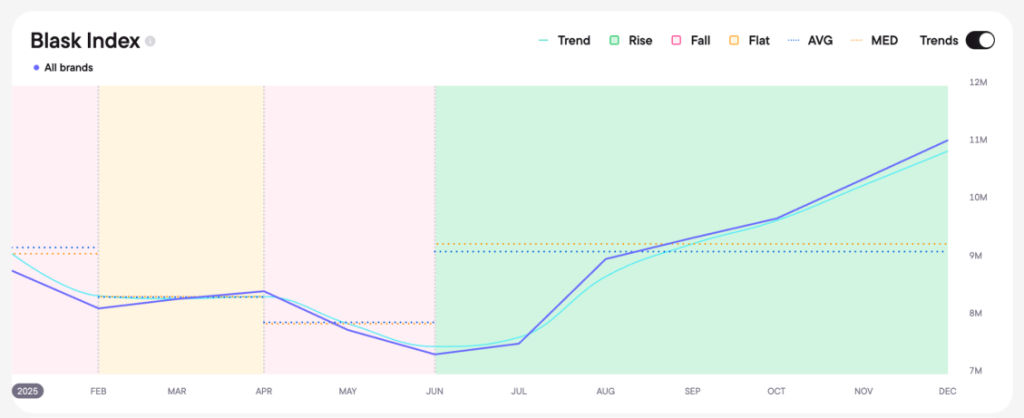Screen dimensions: 1024x418
Task: Toggle the Trends switch off
Action: click(x=980, y=41)
